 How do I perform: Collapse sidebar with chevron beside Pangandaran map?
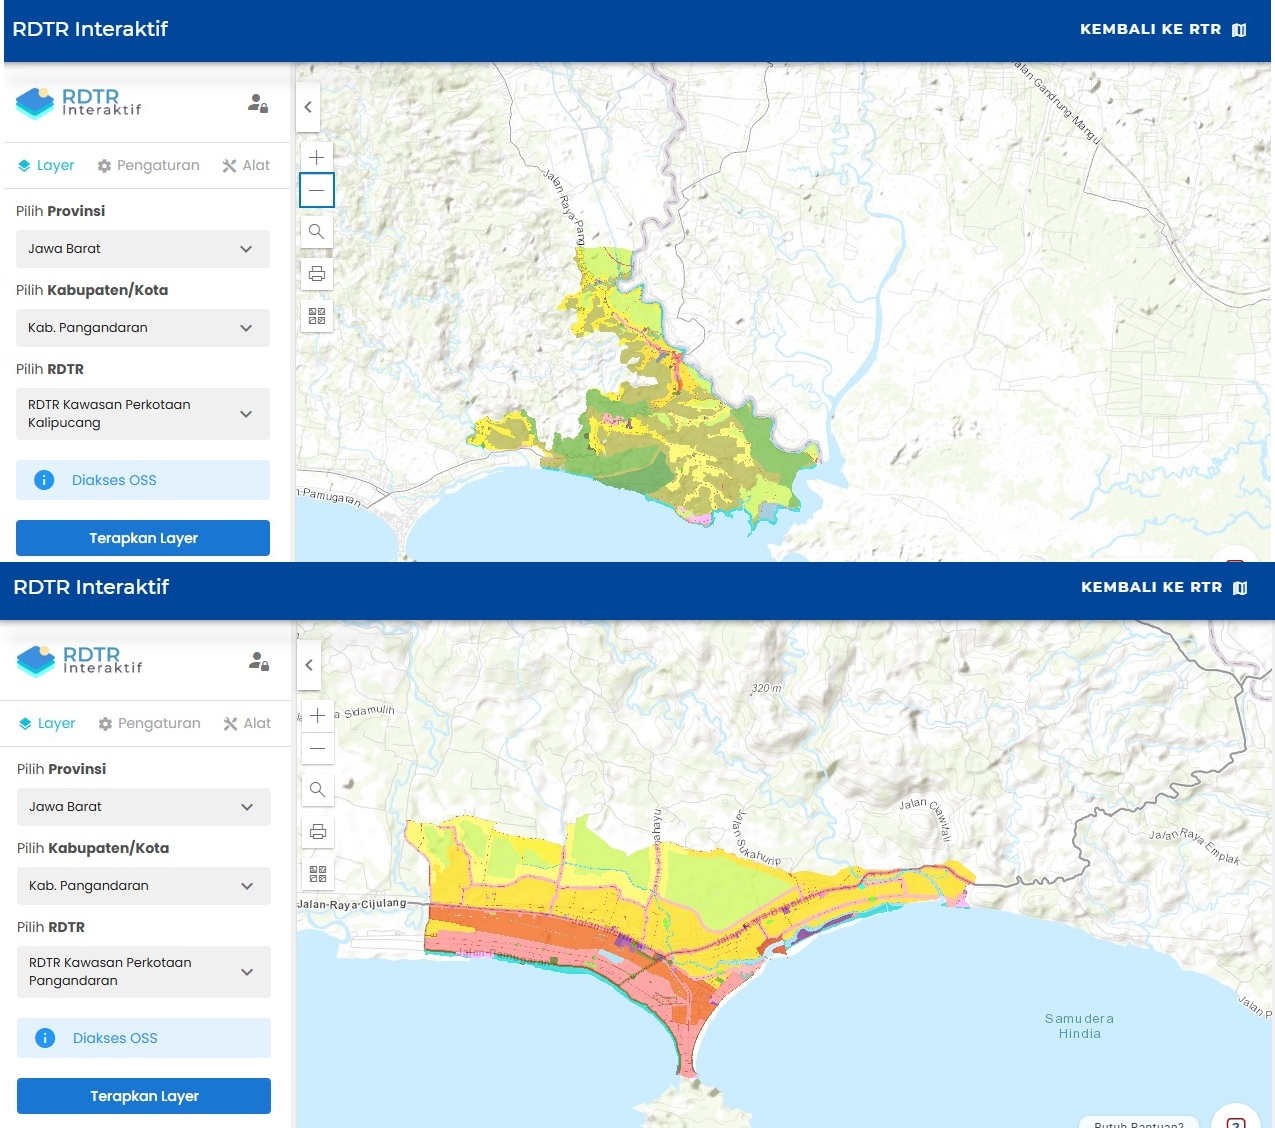point(309,665)
